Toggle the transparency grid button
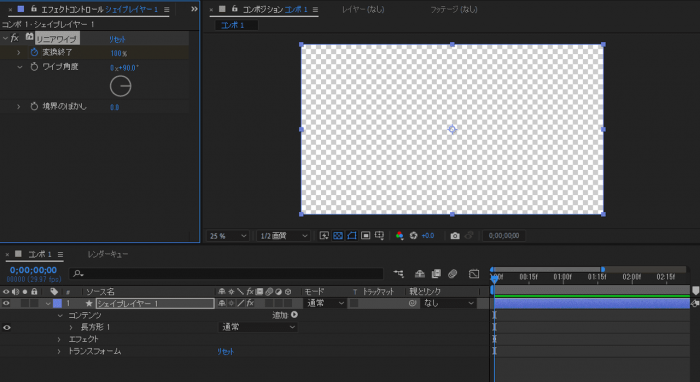The height and width of the screenshot is (382, 700). pyautogui.click(x=338, y=236)
